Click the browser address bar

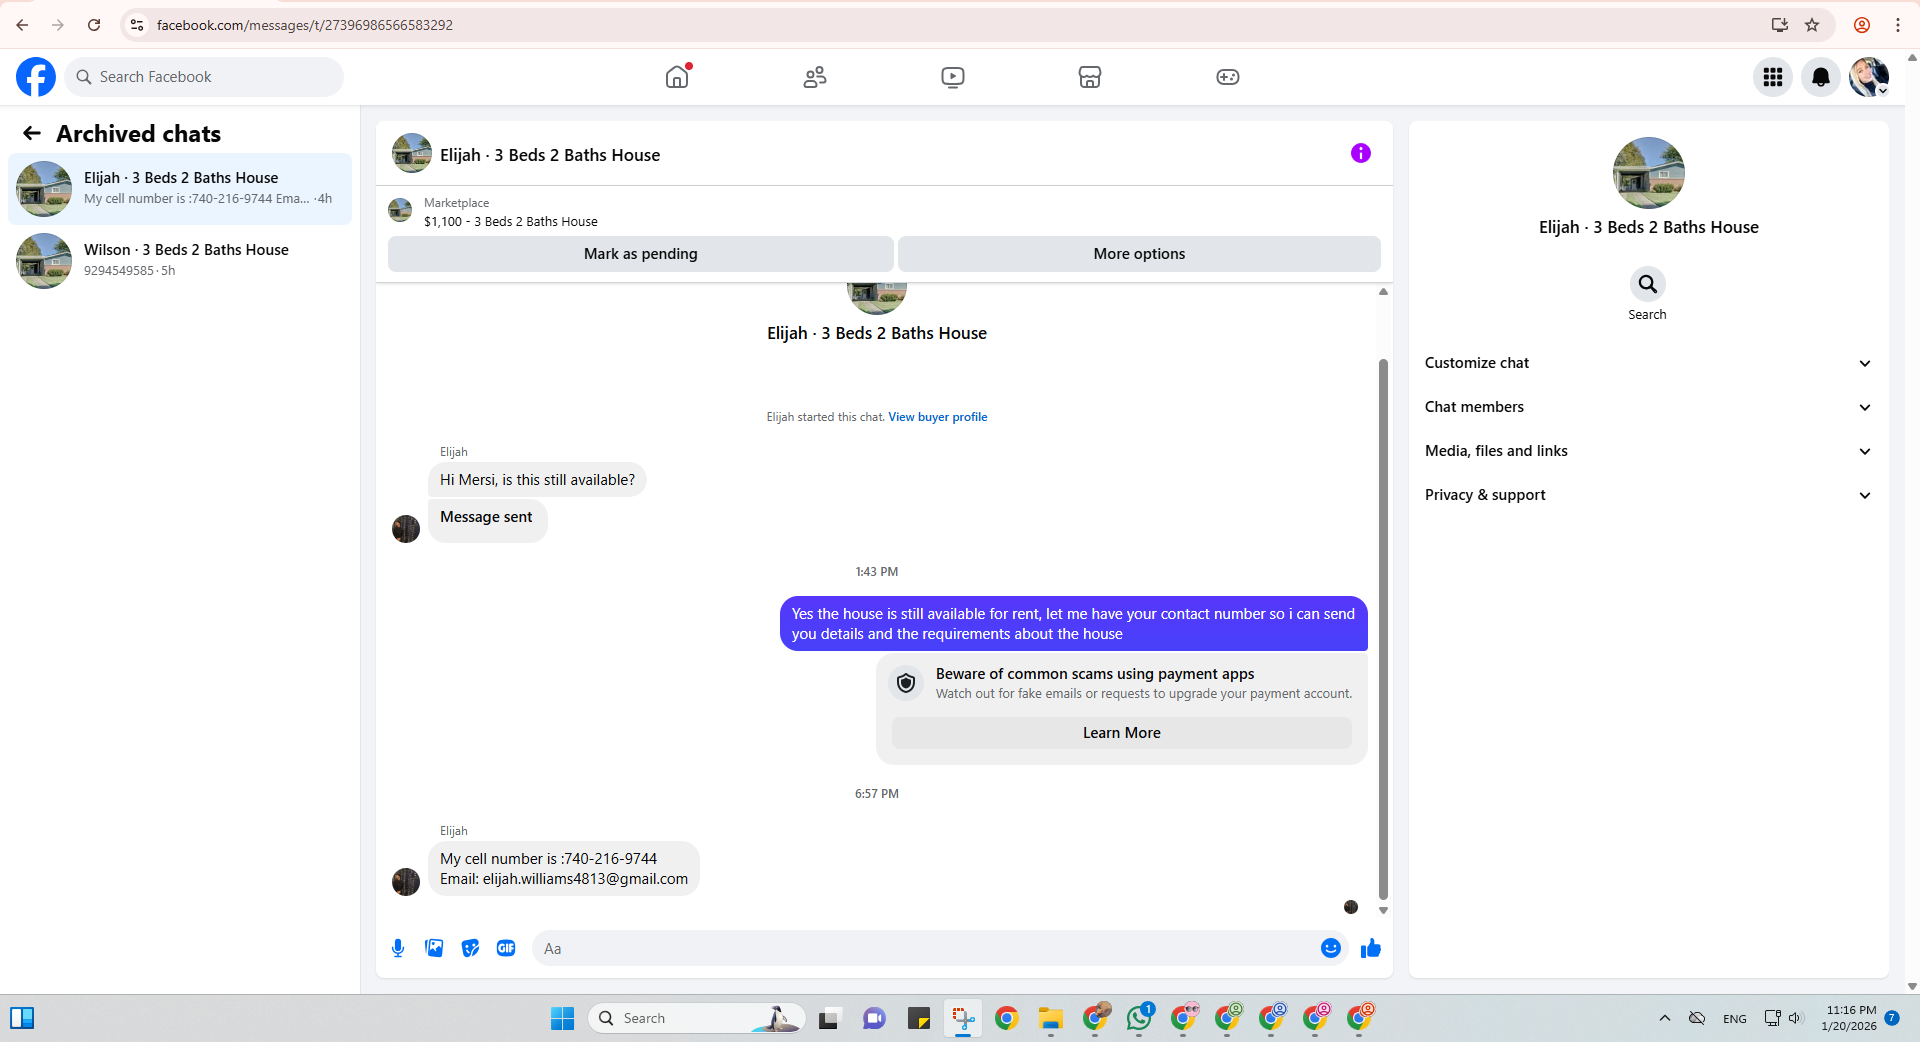[x=940, y=25]
